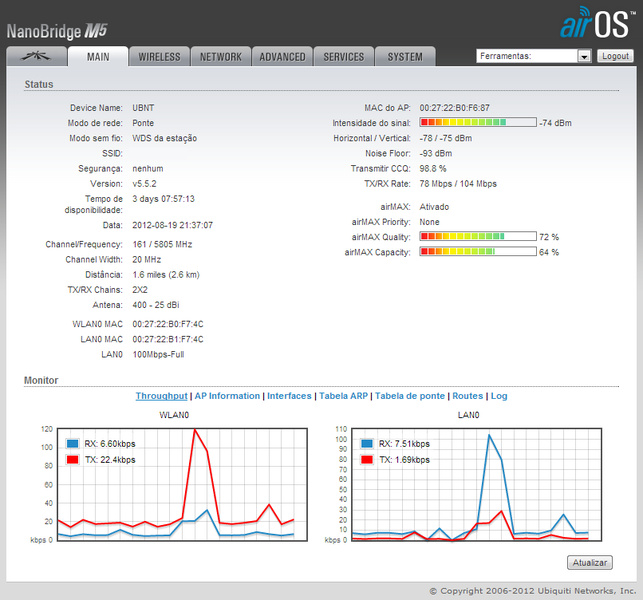
Task: Open the Ferramentas dropdown arrow
Action: coord(584,56)
